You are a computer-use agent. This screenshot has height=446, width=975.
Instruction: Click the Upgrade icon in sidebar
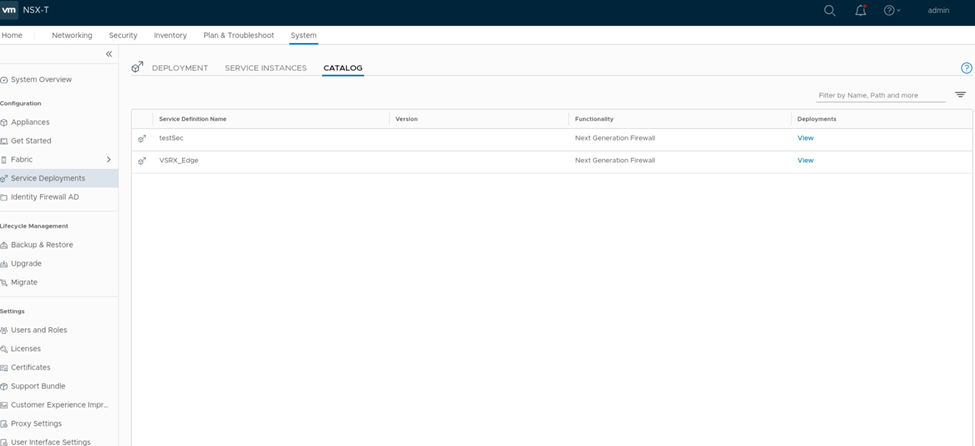click(4, 264)
